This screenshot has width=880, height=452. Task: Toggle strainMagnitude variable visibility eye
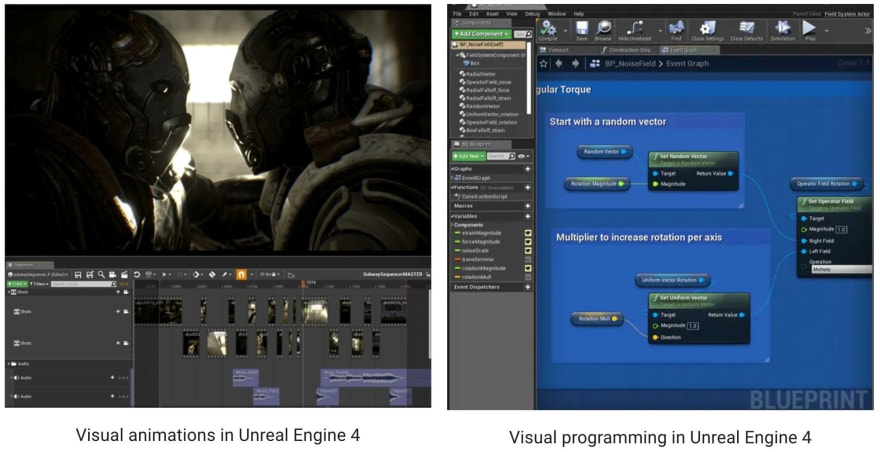pyautogui.click(x=528, y=233)
